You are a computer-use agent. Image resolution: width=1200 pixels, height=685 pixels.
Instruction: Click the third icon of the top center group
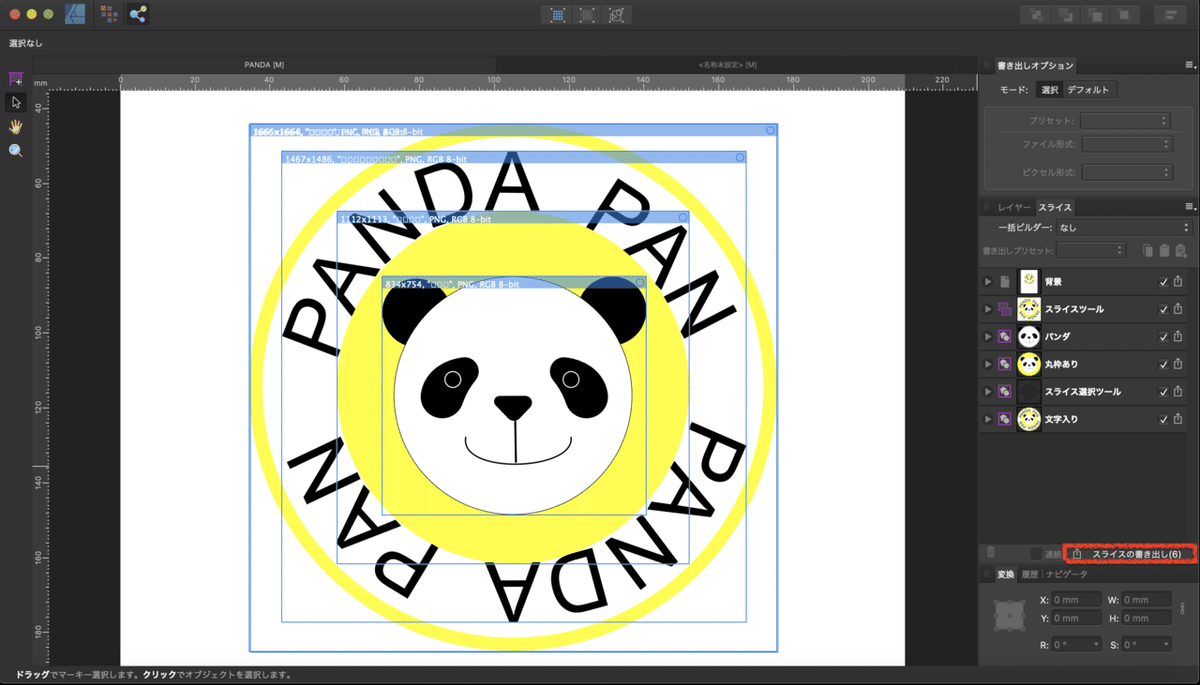coord(616,15)
